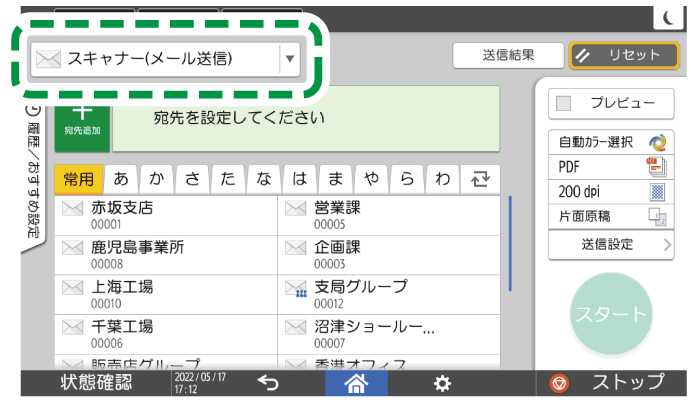Viewport: 691px width, 400px height.
Task: Tap the 宛先を設定してください destination field
Action: (306, 119)
